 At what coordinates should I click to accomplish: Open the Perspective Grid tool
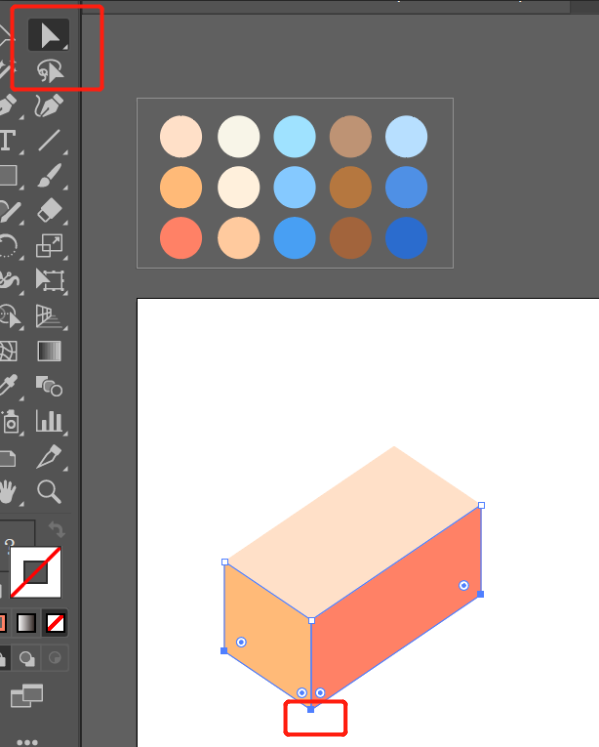click(49, 316)
